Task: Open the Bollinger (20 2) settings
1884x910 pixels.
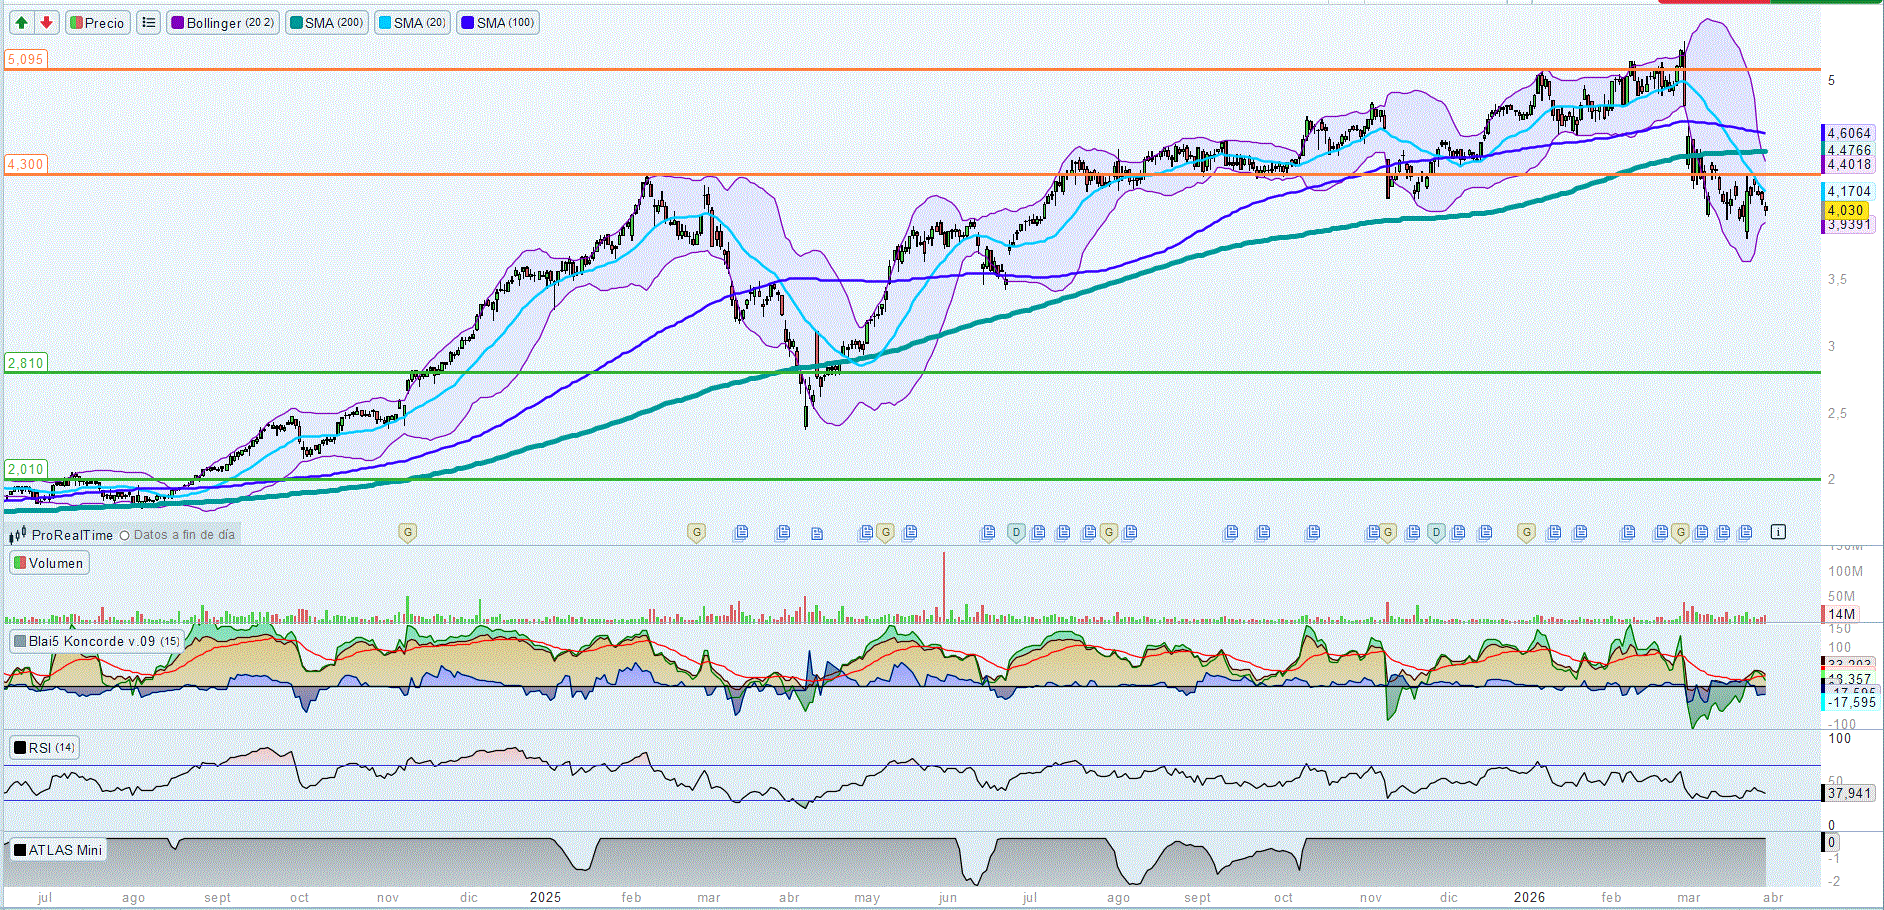Action: 222,22
